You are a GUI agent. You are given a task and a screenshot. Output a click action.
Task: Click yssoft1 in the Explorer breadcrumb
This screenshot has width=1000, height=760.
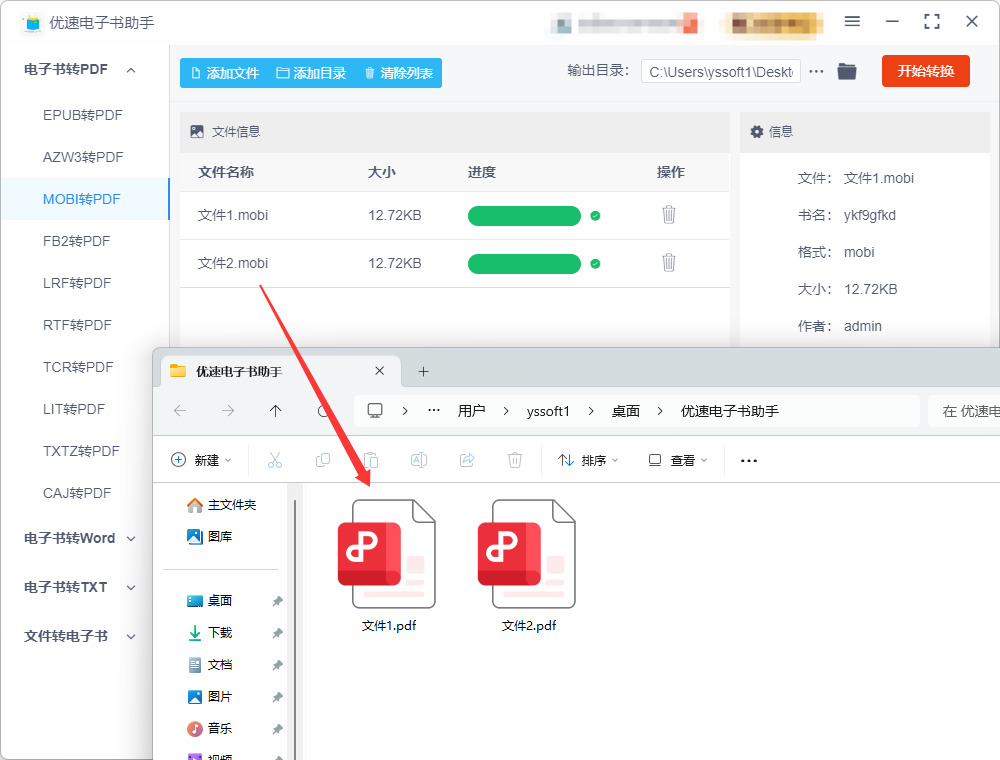[548, 411]
